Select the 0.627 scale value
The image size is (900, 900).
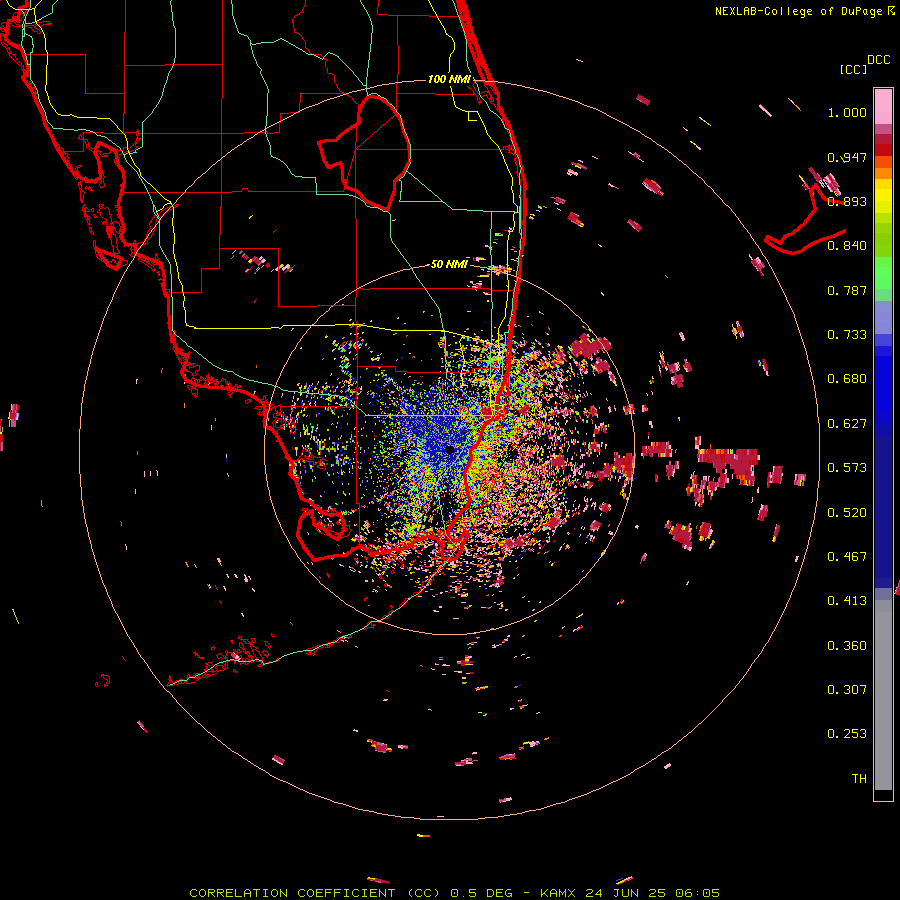(x=847, y=424)
